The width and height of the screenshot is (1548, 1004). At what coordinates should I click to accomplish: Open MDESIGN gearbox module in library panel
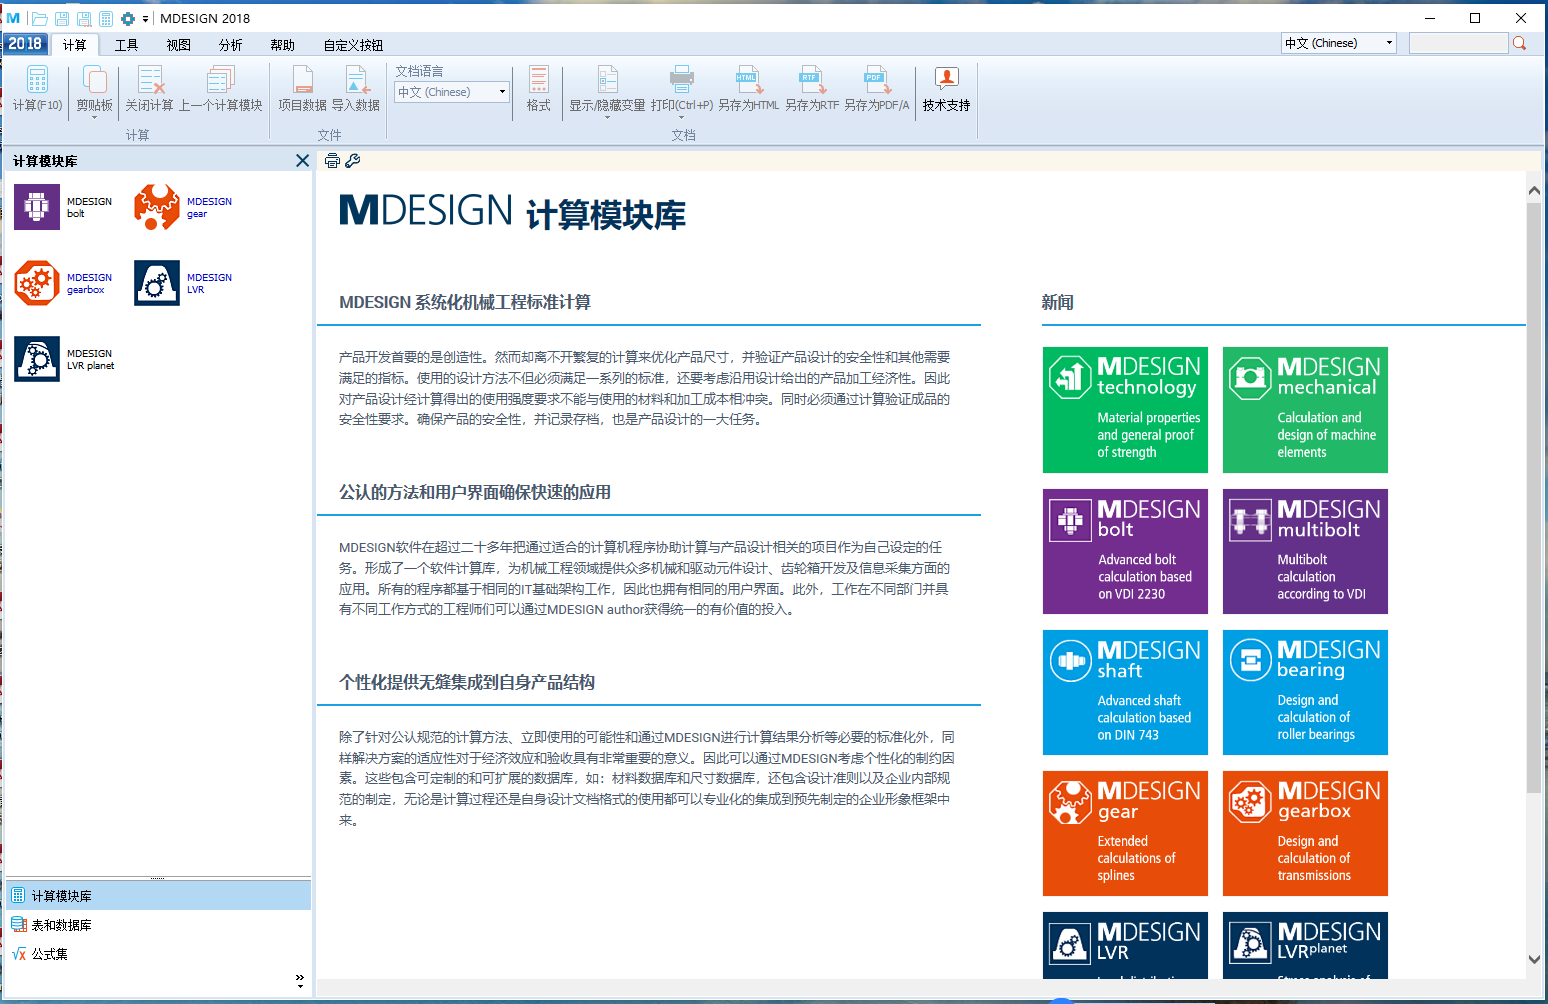click(x=63, y=283)
